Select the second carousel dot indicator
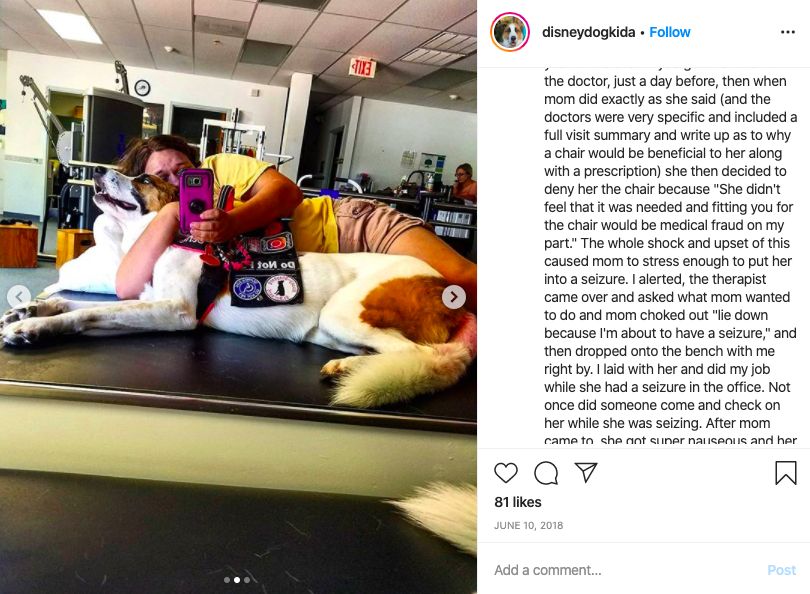Image resolution: width=810 pixels, height=594 pixels. pos(237,580)
